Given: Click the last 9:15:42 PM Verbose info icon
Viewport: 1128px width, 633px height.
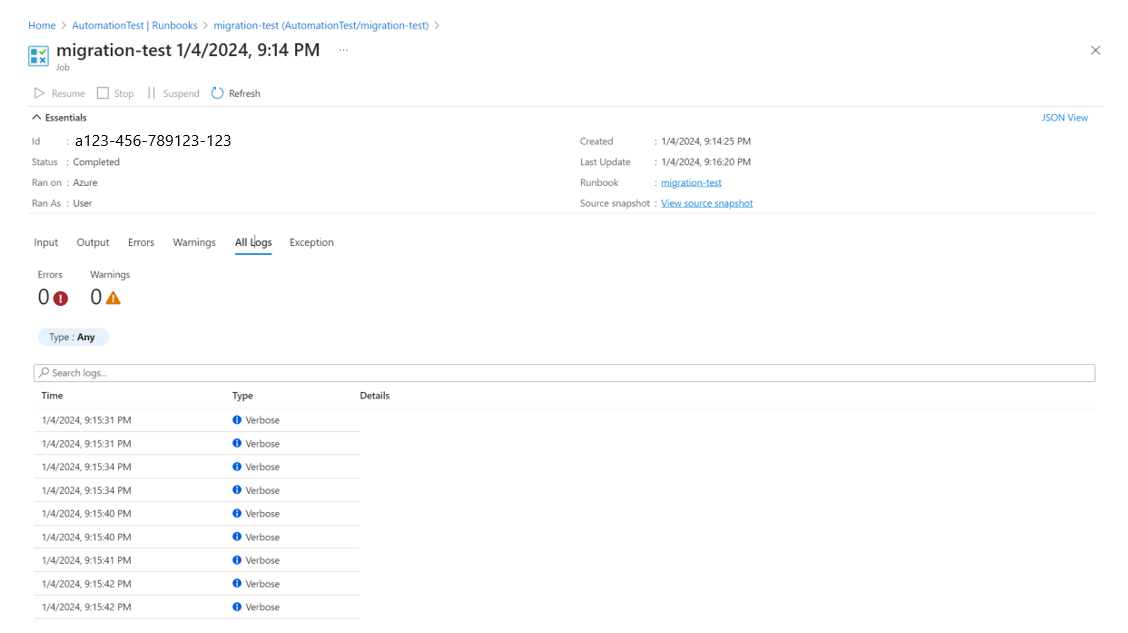Looking at the screenshot, I should tap(237, 607).
